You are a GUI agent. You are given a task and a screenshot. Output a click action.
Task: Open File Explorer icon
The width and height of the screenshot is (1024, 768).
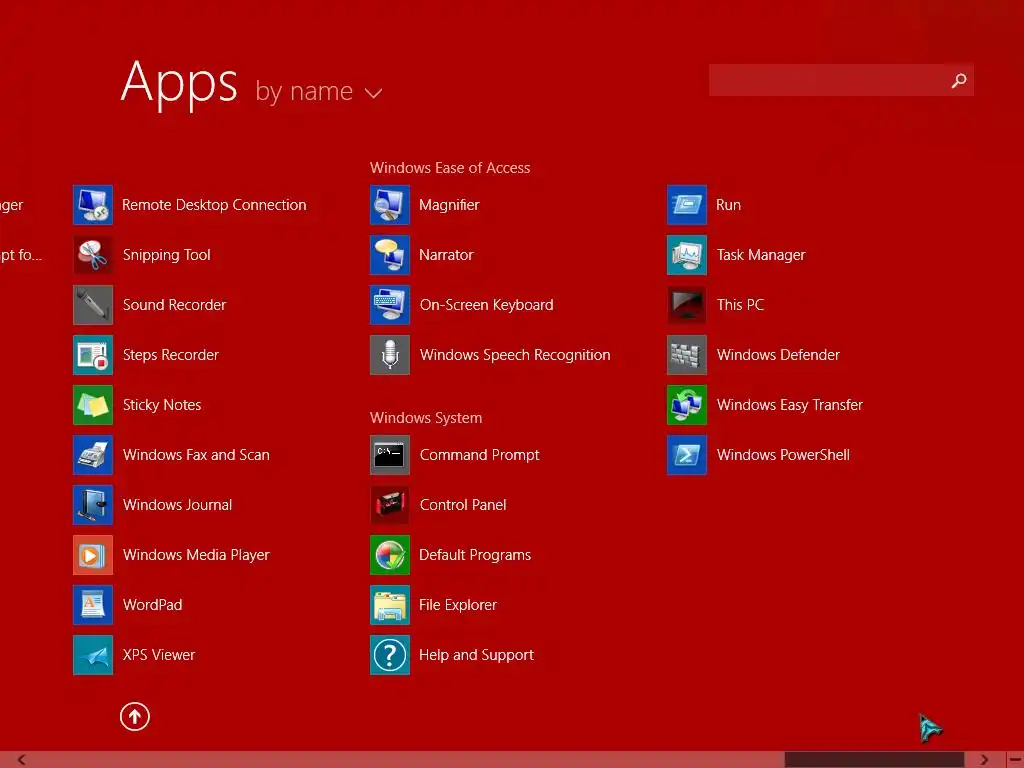[x=390, y=605]
